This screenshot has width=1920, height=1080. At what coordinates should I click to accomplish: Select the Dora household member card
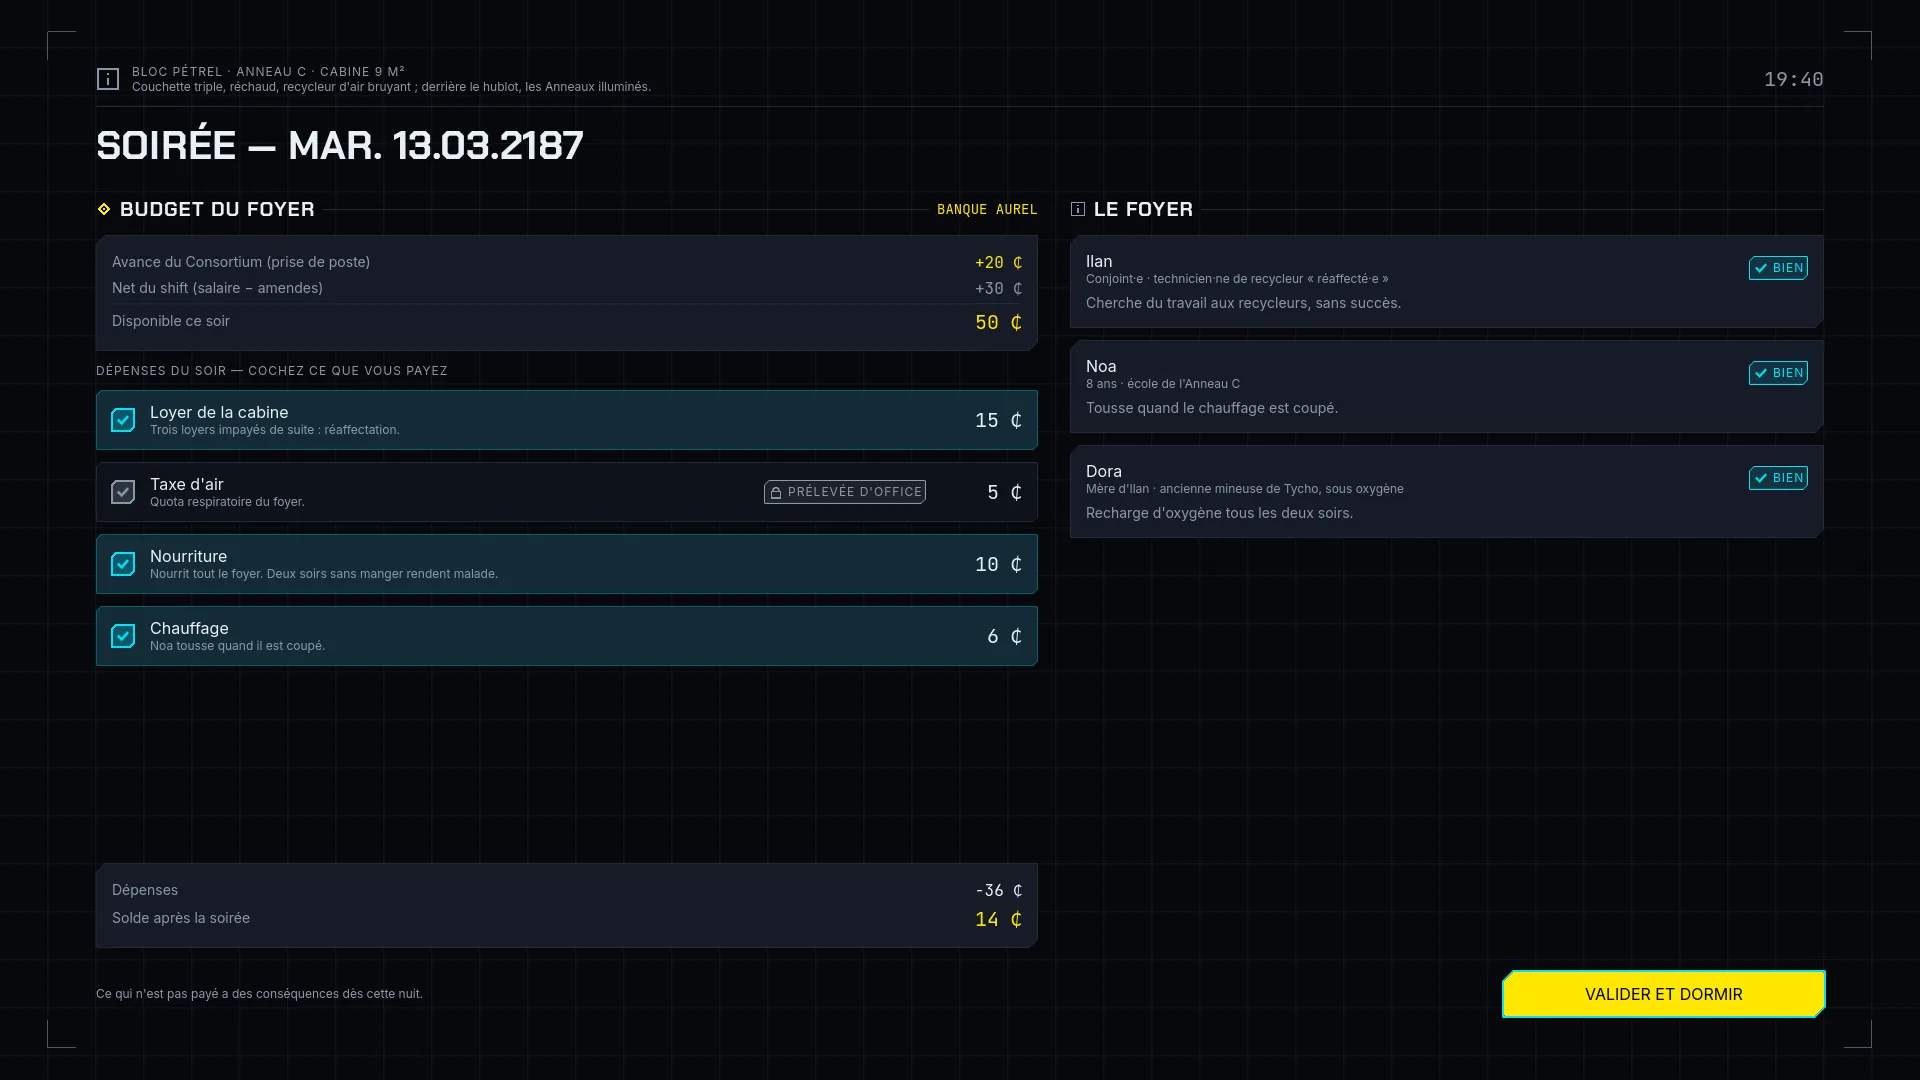point(1446,492)
